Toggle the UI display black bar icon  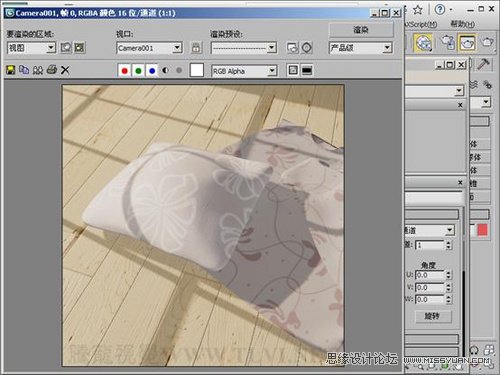pyautogui.click(x=307, y=70)
